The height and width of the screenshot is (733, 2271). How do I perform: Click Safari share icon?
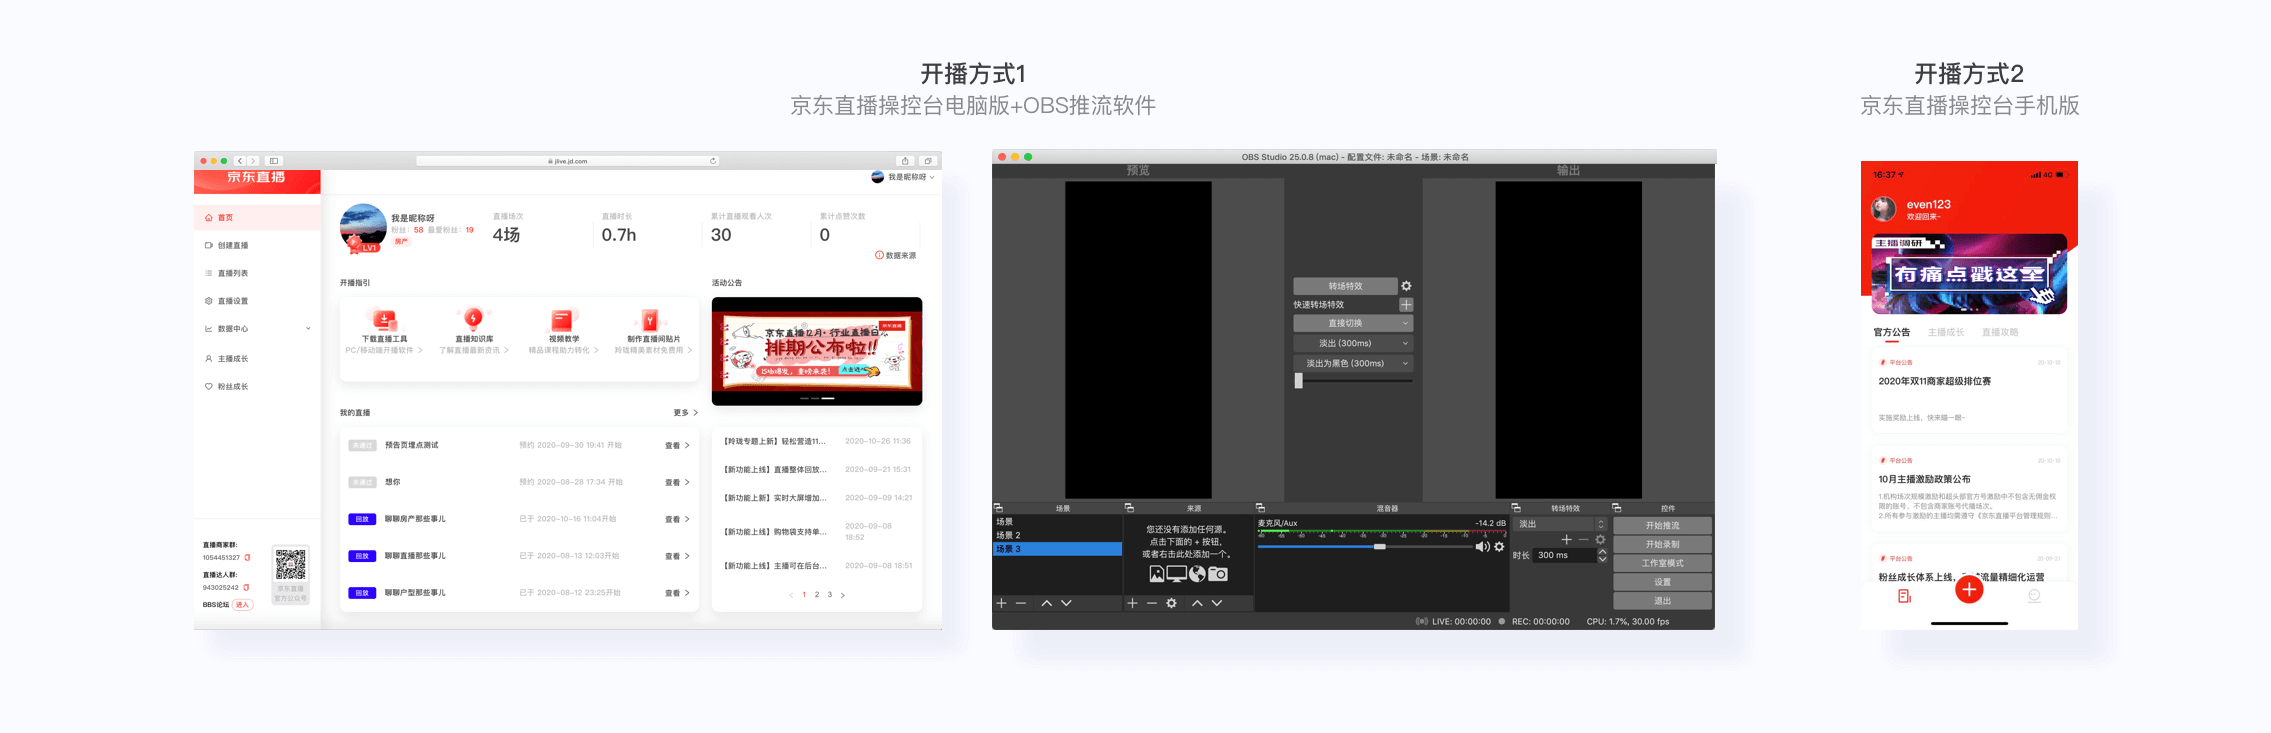905,161
